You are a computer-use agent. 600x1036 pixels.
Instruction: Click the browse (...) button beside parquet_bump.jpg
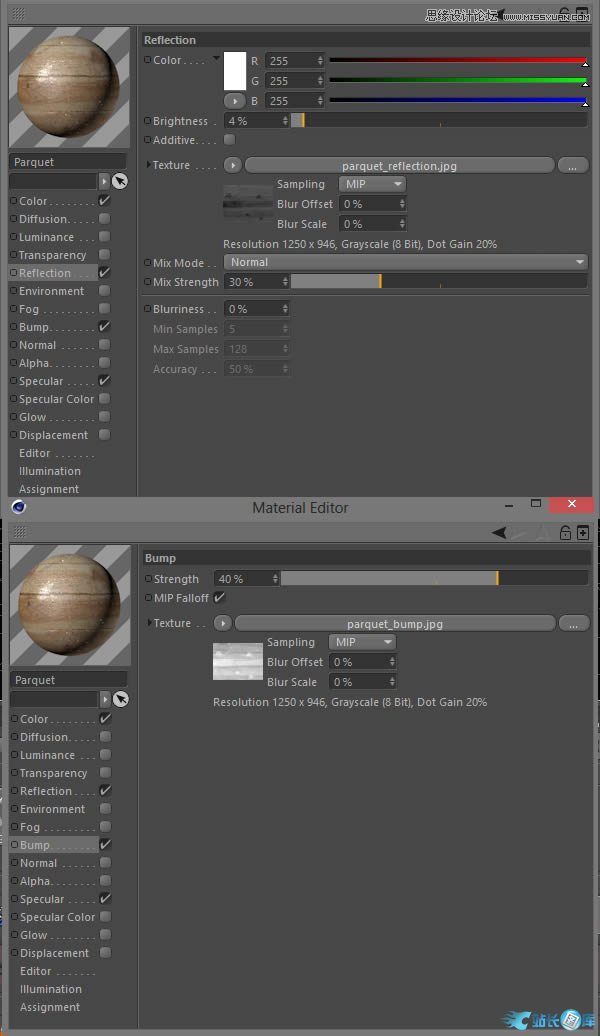click(573, 623)
